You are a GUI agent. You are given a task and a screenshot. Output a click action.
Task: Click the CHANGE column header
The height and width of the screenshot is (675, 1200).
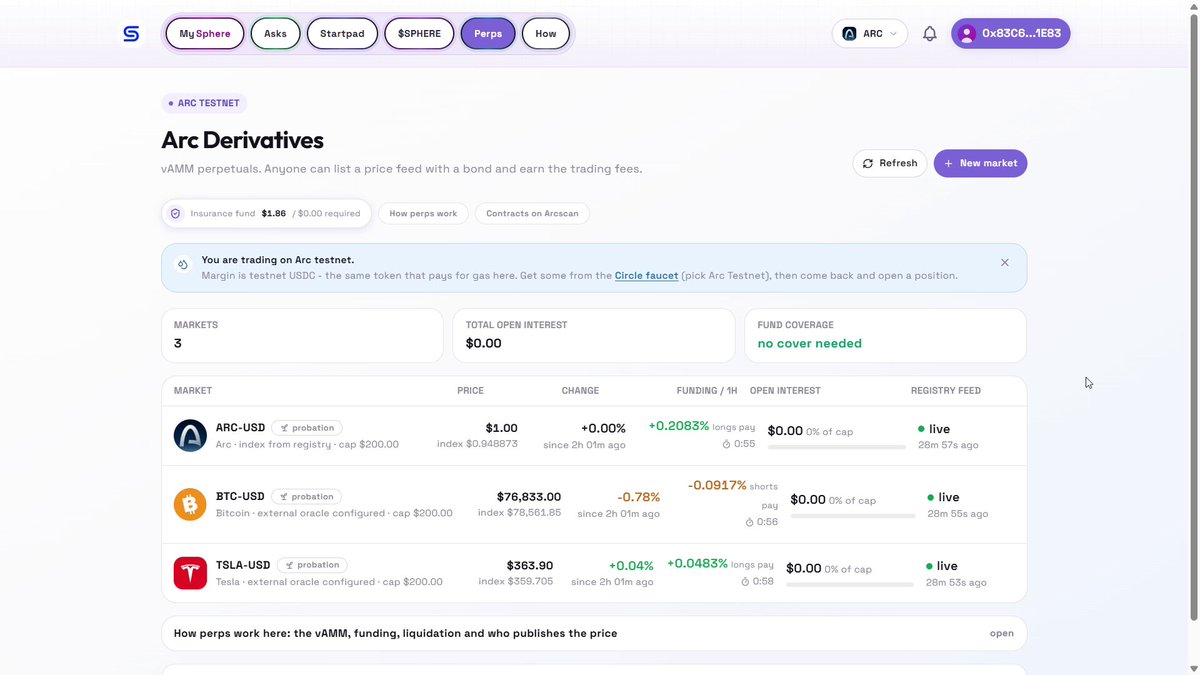pos(580,391)
